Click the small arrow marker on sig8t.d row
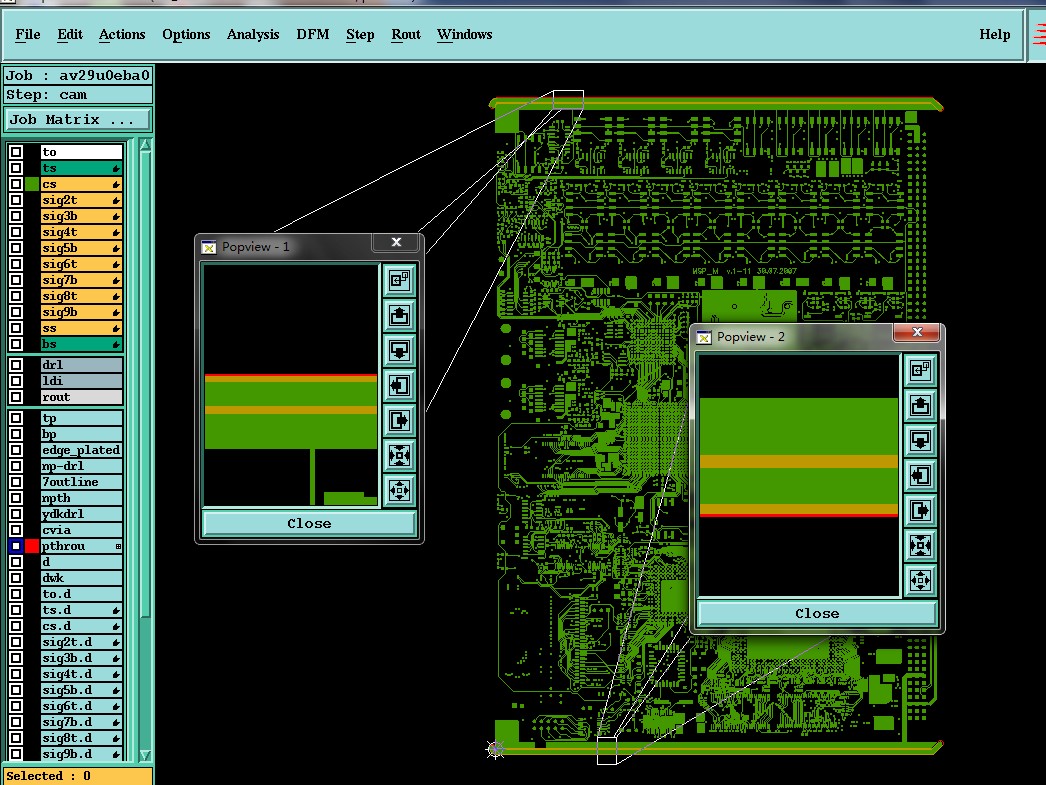Screen dimensions: 1046x785 116,738
